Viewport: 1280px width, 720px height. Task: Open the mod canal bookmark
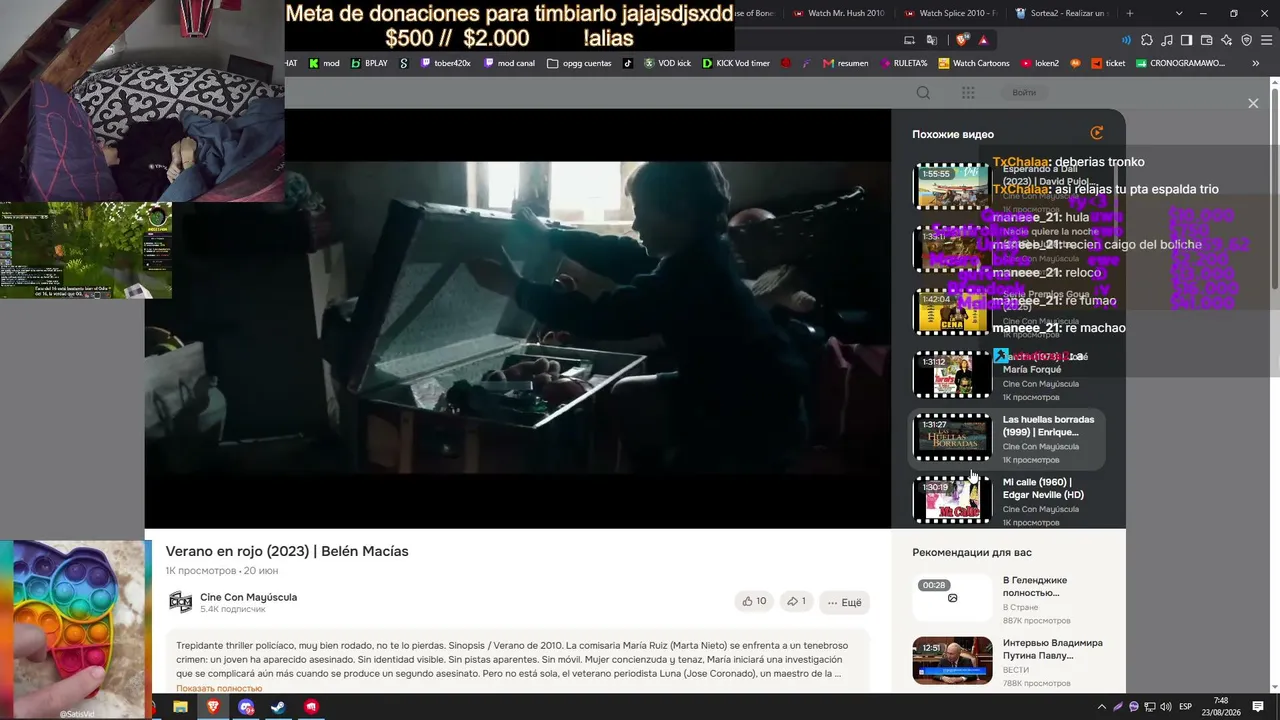(x=509, y=63)
